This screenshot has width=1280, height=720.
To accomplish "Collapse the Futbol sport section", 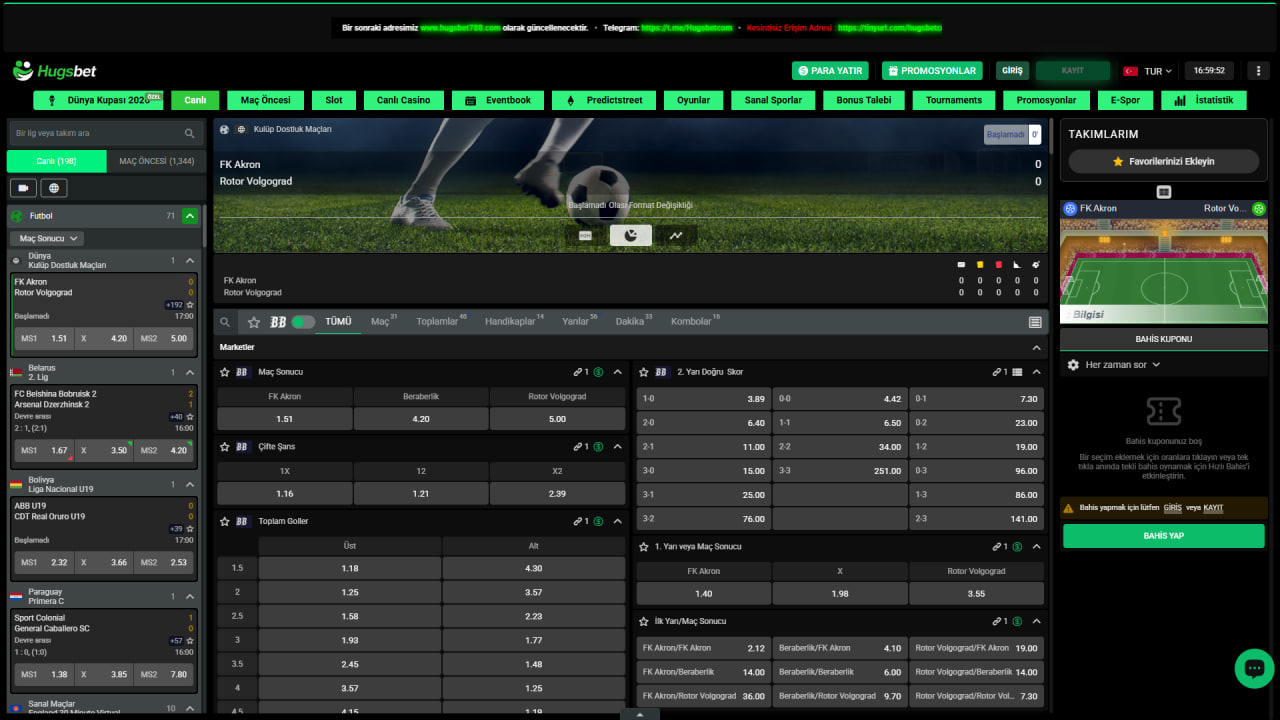I will [x=190, y=216].
